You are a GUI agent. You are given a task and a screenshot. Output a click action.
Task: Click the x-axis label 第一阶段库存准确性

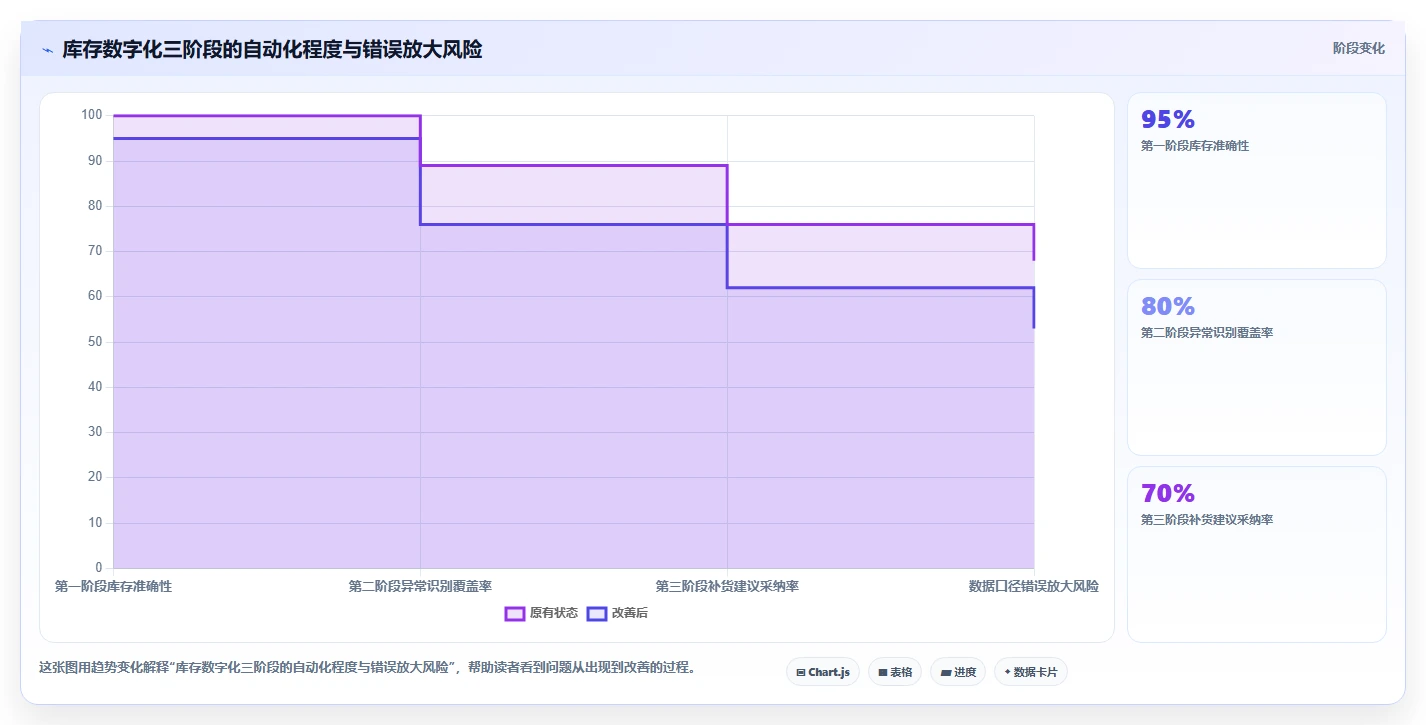pos(113,586)
